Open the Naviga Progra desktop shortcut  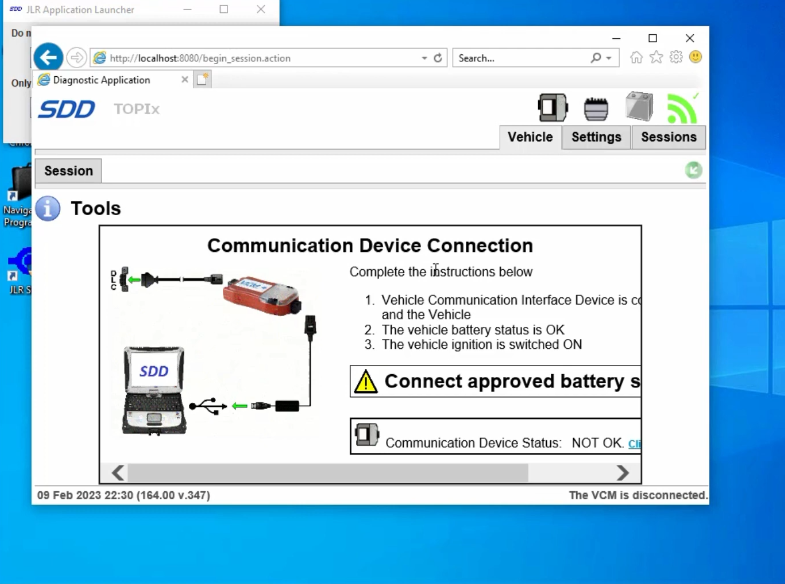(18, 196)
